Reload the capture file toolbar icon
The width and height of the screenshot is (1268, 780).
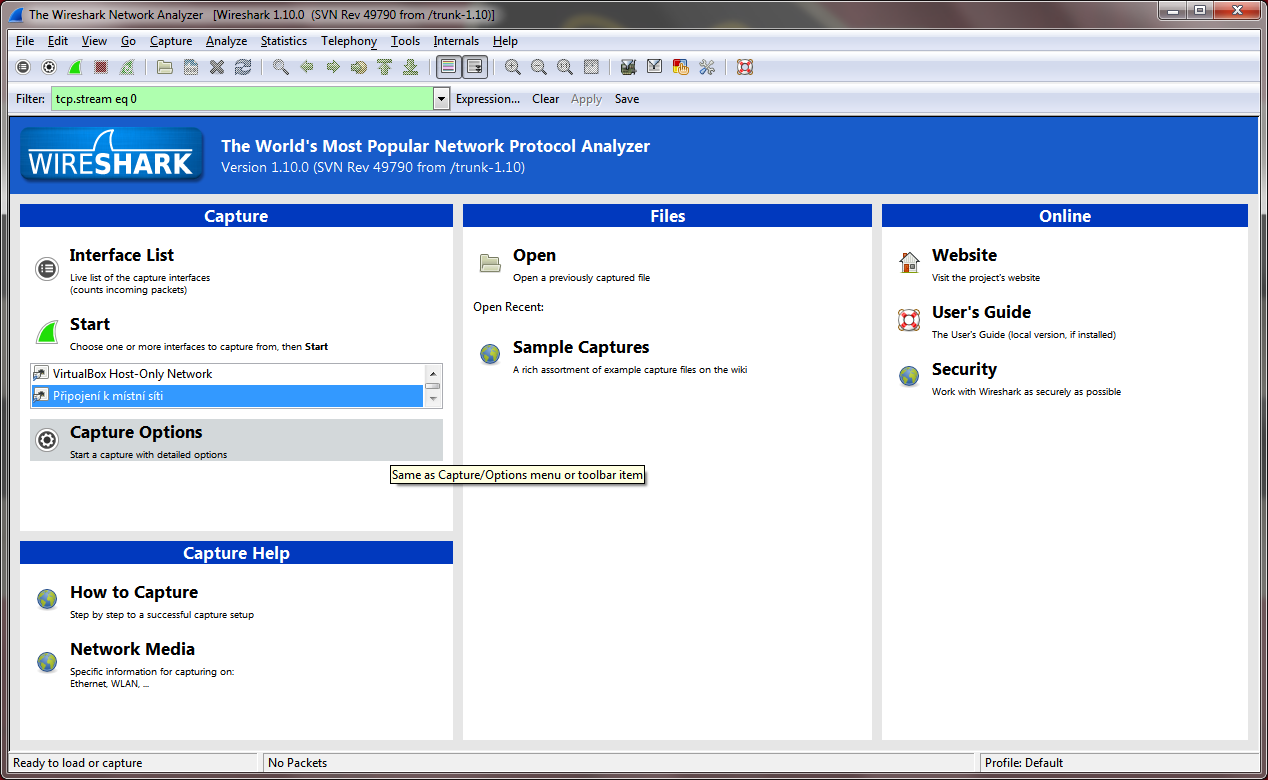pyautogui.click(x=243, y=67)
